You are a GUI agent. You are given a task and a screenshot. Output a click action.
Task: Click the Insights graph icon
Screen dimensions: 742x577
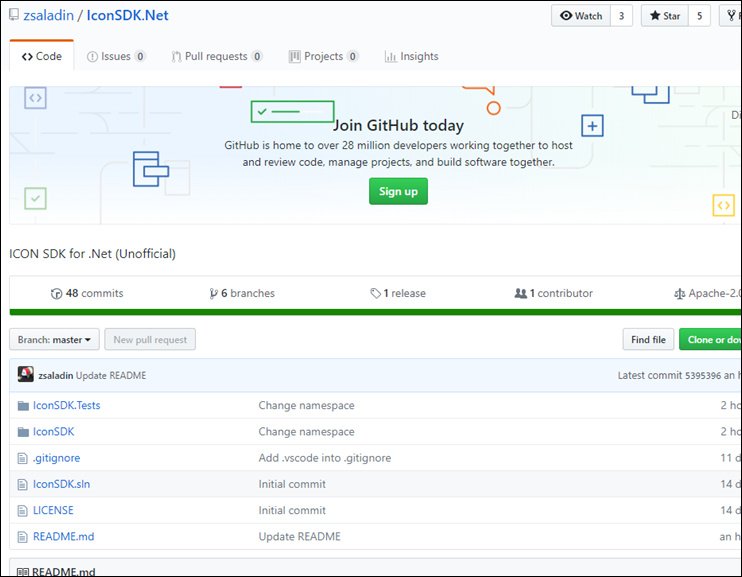(390, 57)
